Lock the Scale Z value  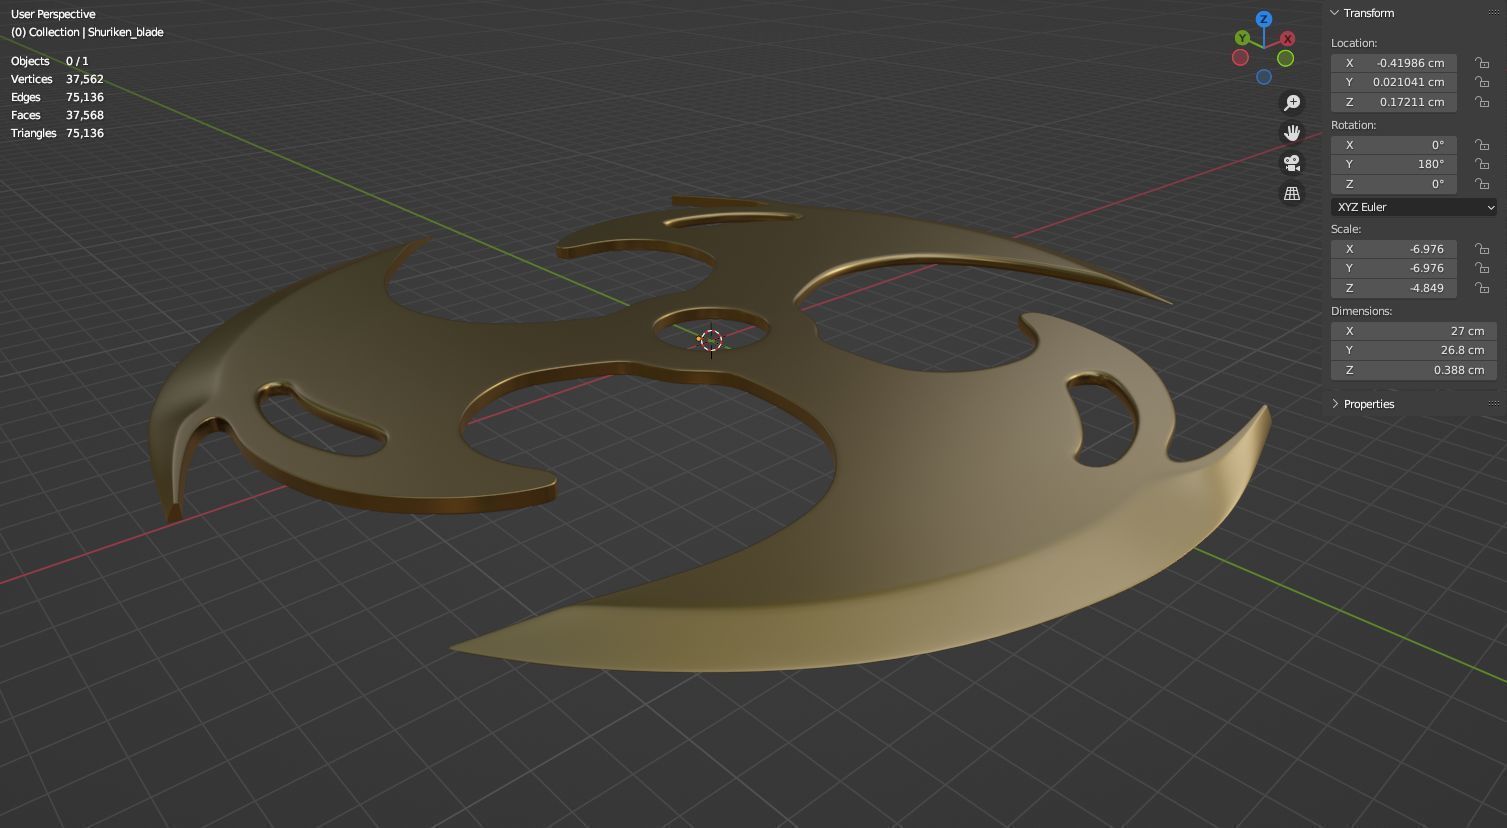[1482, 288]
